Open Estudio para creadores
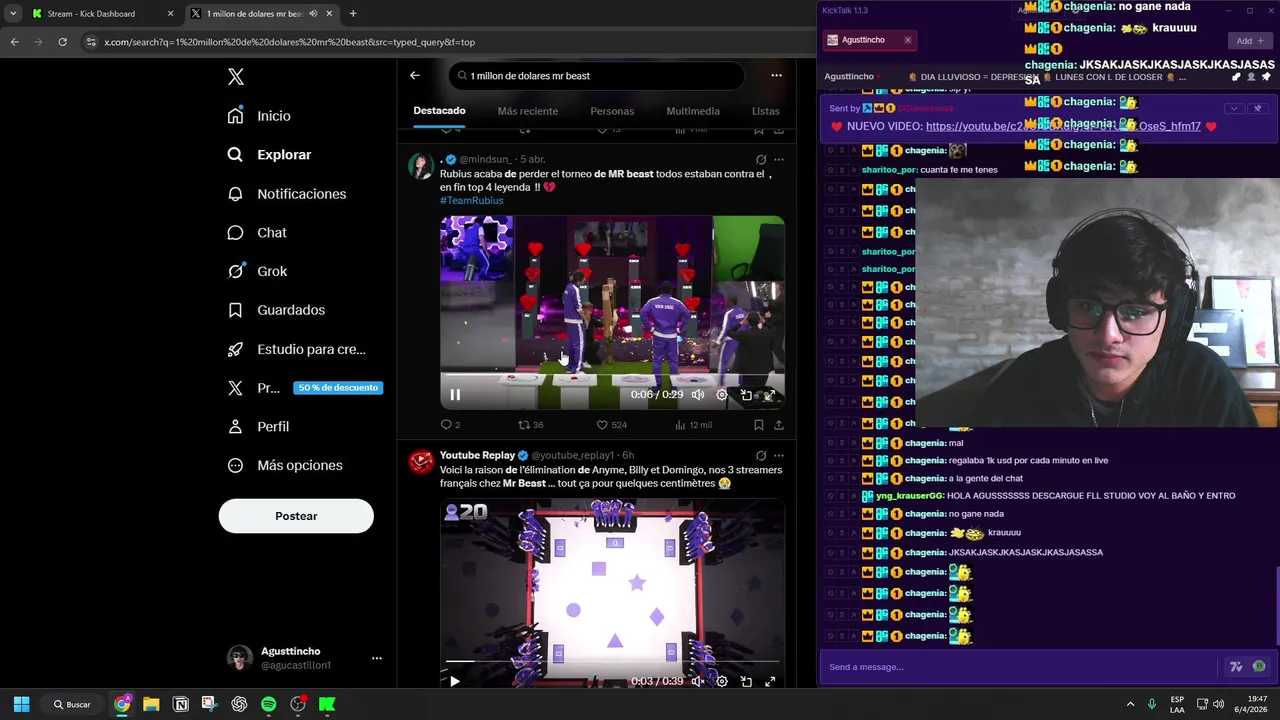This screenshot has width=1280, height=720. (296, 349)
